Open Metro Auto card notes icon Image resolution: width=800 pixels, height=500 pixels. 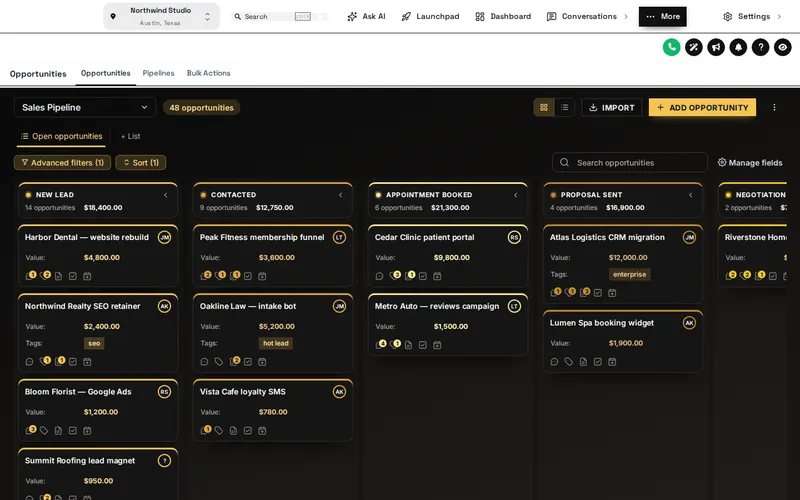point(408,345)
